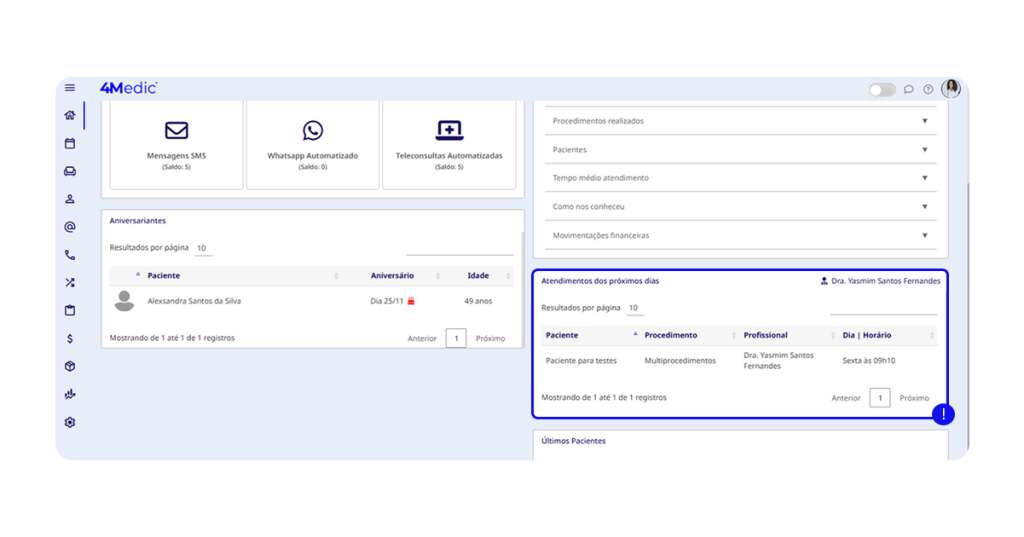The image size is (1024, 537).
Task: Open the chat bubble icon in header
Action: pyautogui.click(x=909, y=89)
